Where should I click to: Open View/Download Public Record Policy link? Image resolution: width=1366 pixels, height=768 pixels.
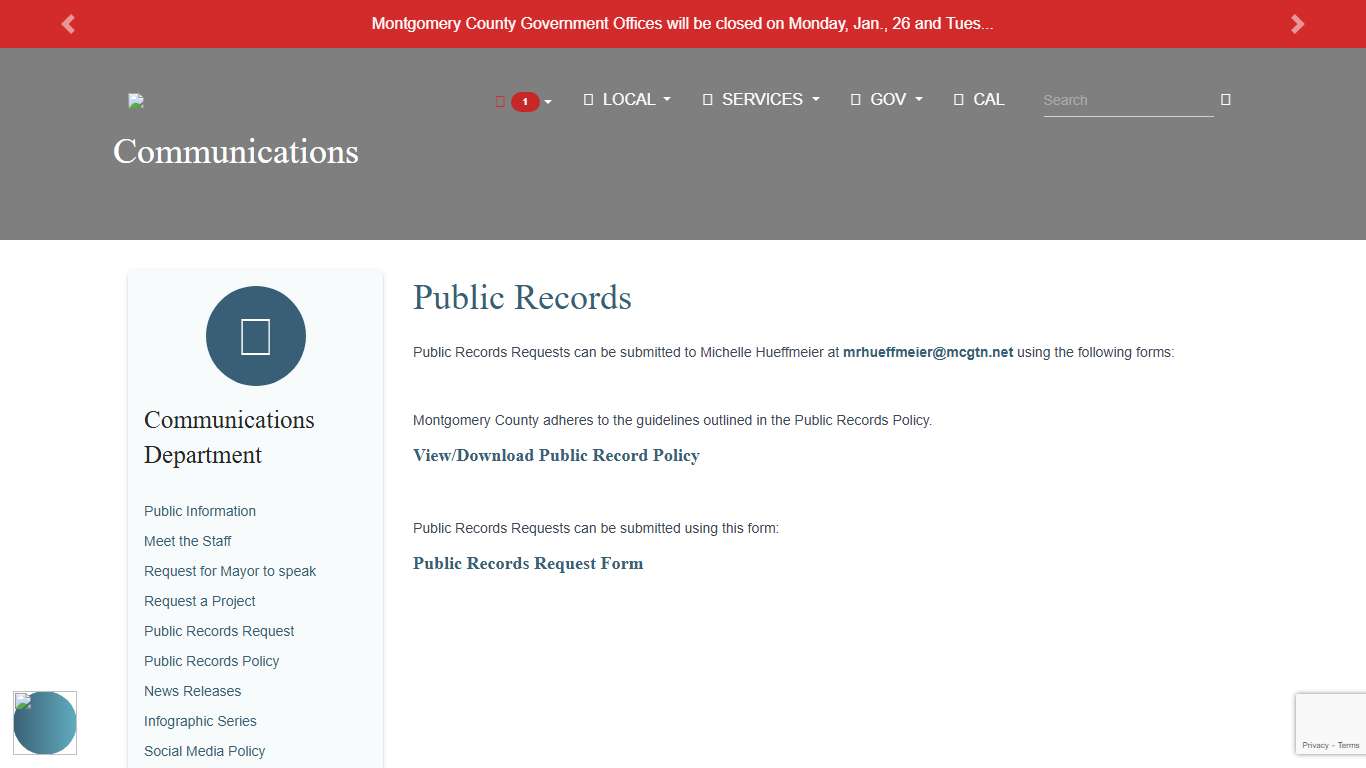pos(556,456)
